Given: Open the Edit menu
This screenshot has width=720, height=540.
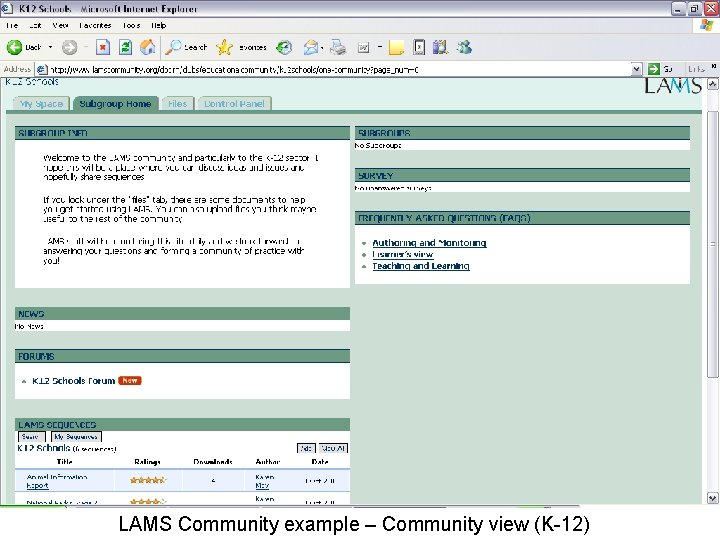Looking at the screenshot, I should point(35,25).
